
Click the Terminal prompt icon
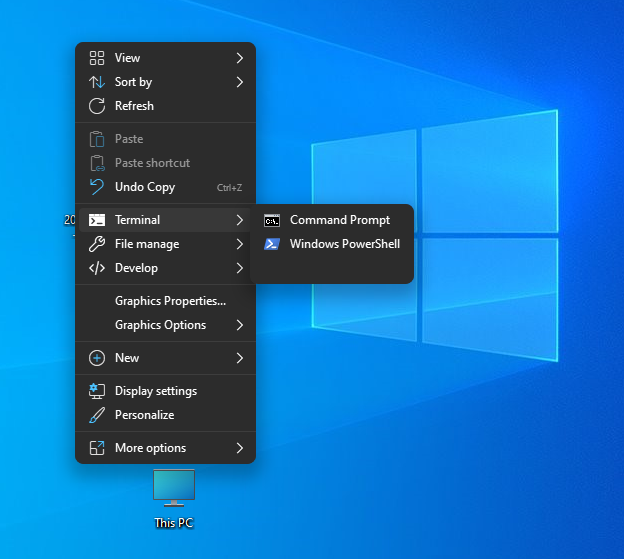97,220
